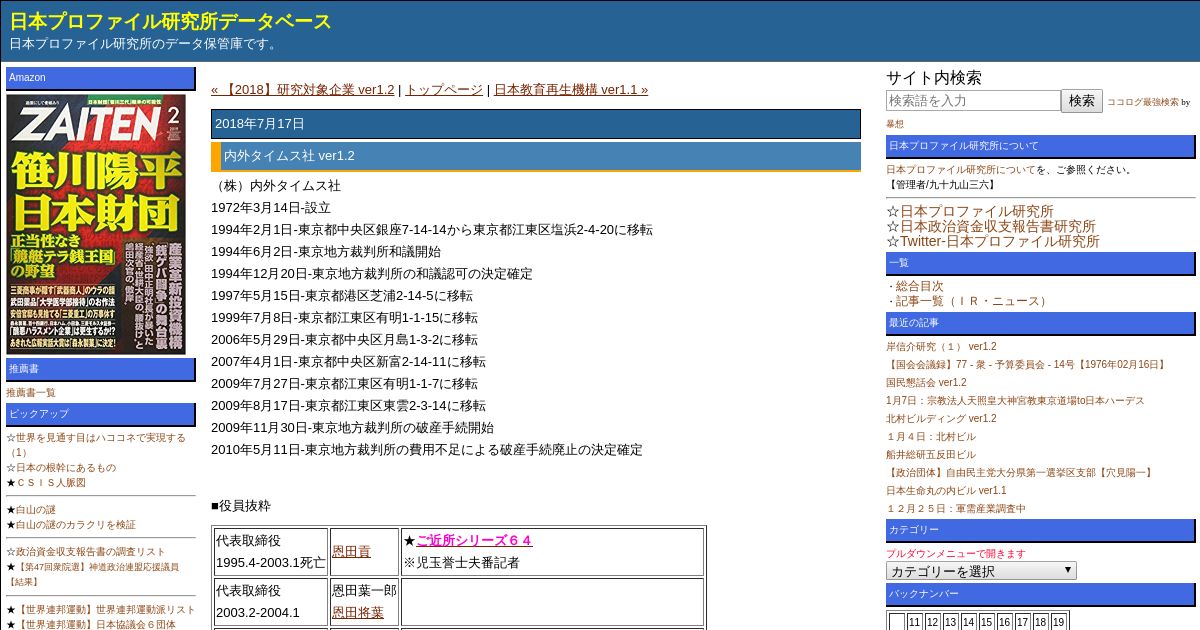Image resolution: width=1200 pixels, height=630 pixels.
Task: Click the date header 2018年7月17日
Action: (536, 124)
